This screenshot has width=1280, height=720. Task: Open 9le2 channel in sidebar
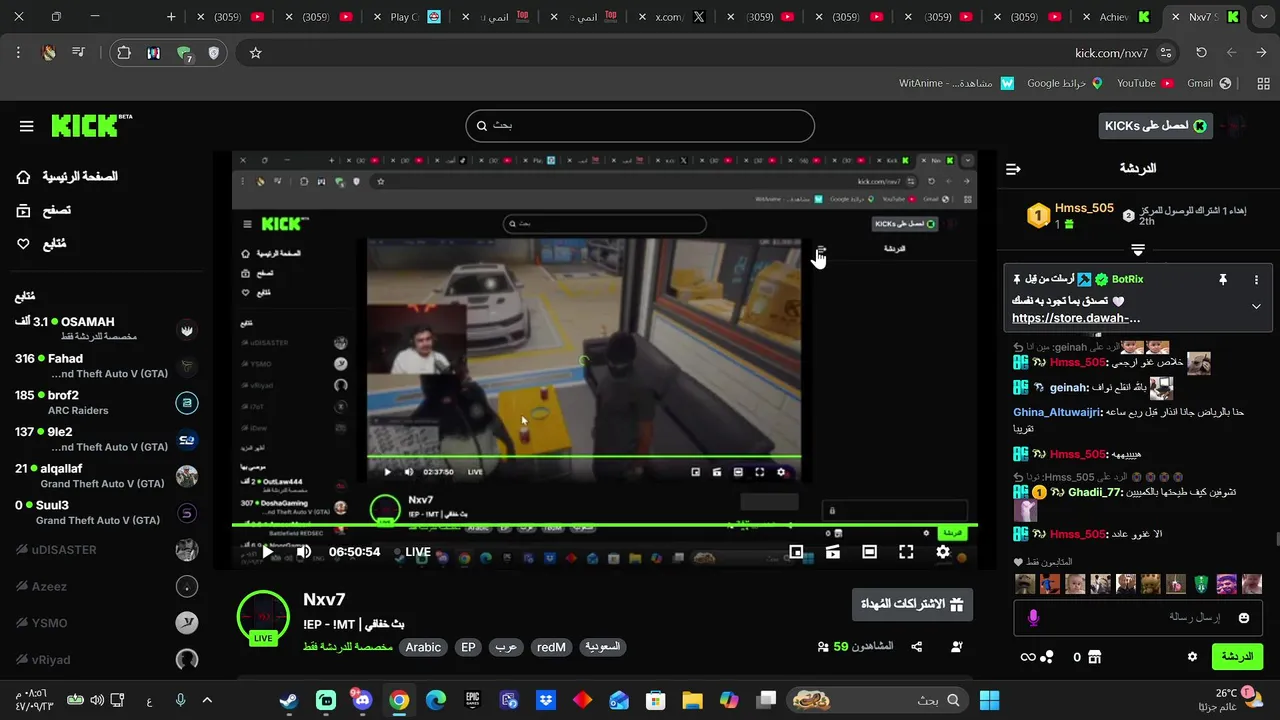pos(105,439)
